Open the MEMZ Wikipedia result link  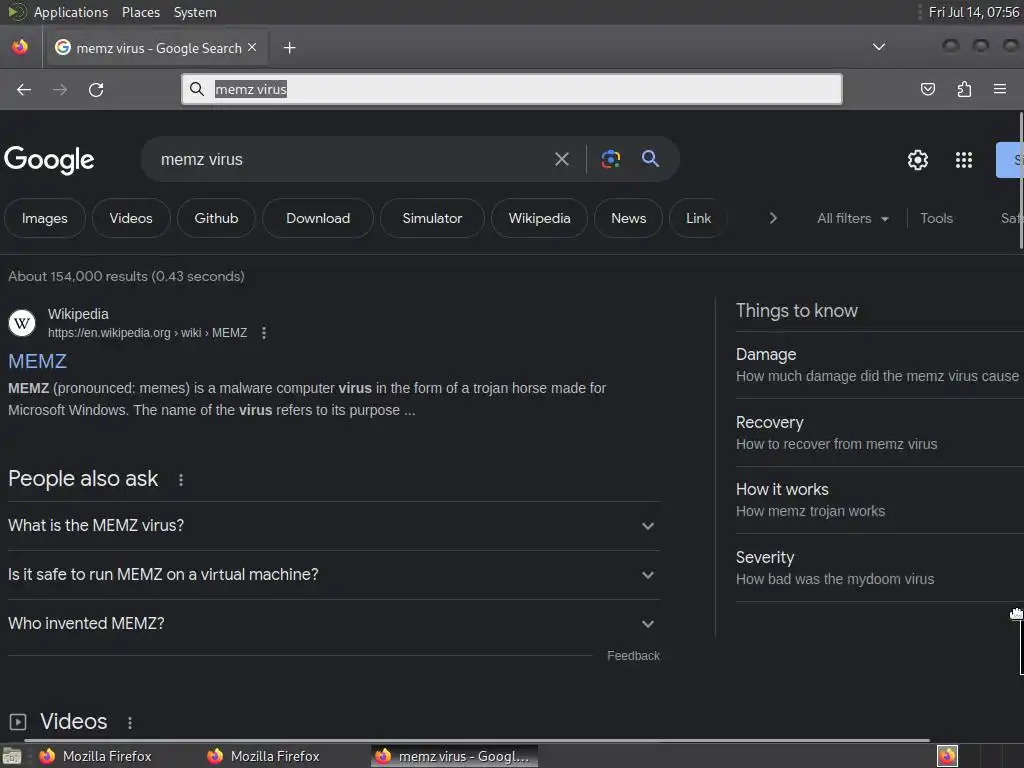pos(37,361)
